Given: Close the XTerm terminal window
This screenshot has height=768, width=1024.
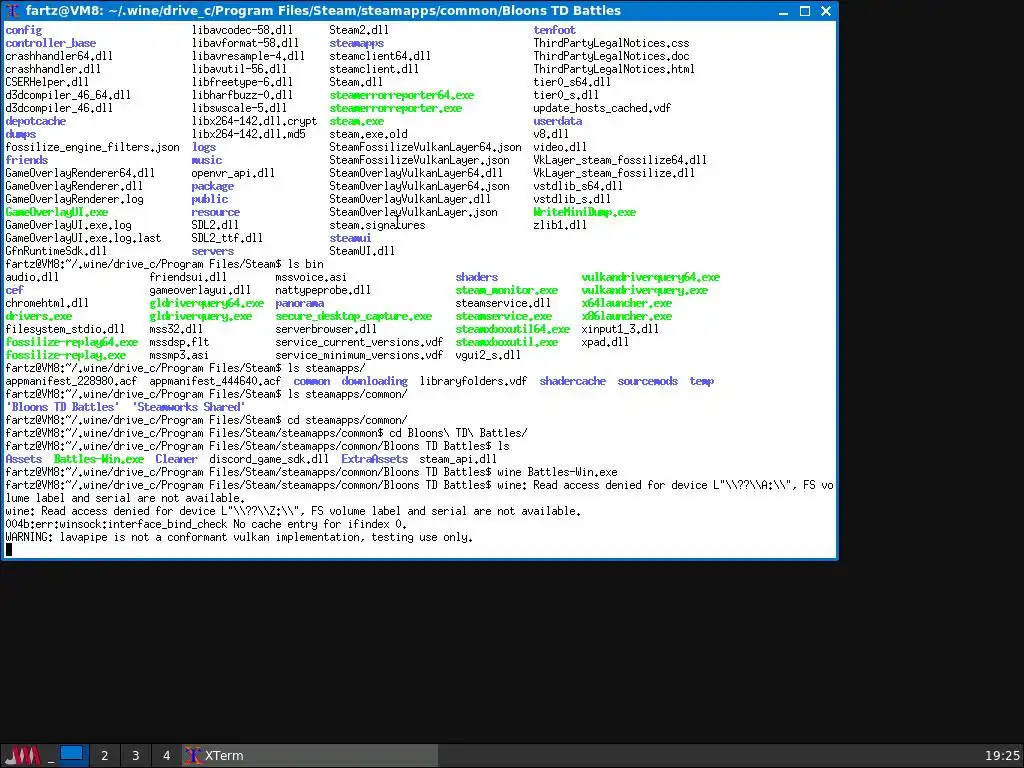Looking at the screenshot, I should (x=826, y=11).
